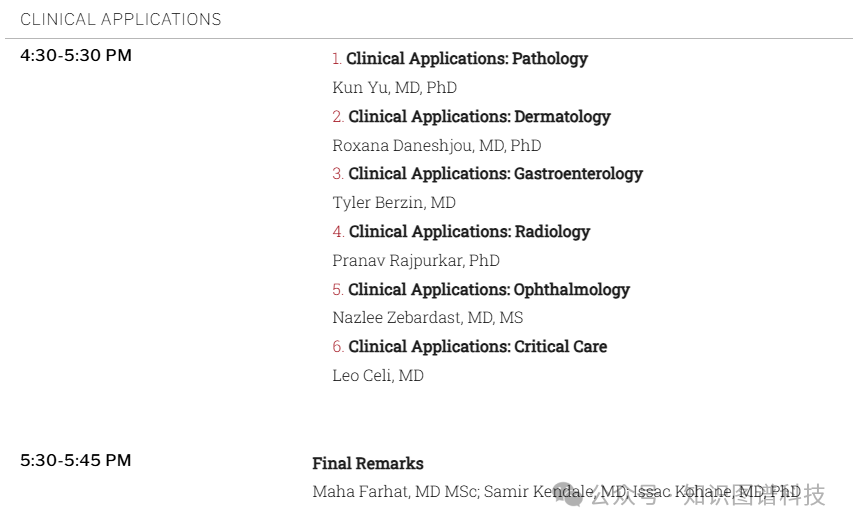Select speaker Leo Celi, MD
The height and width of the screenshot is (529, 853).
click(378, 376)
